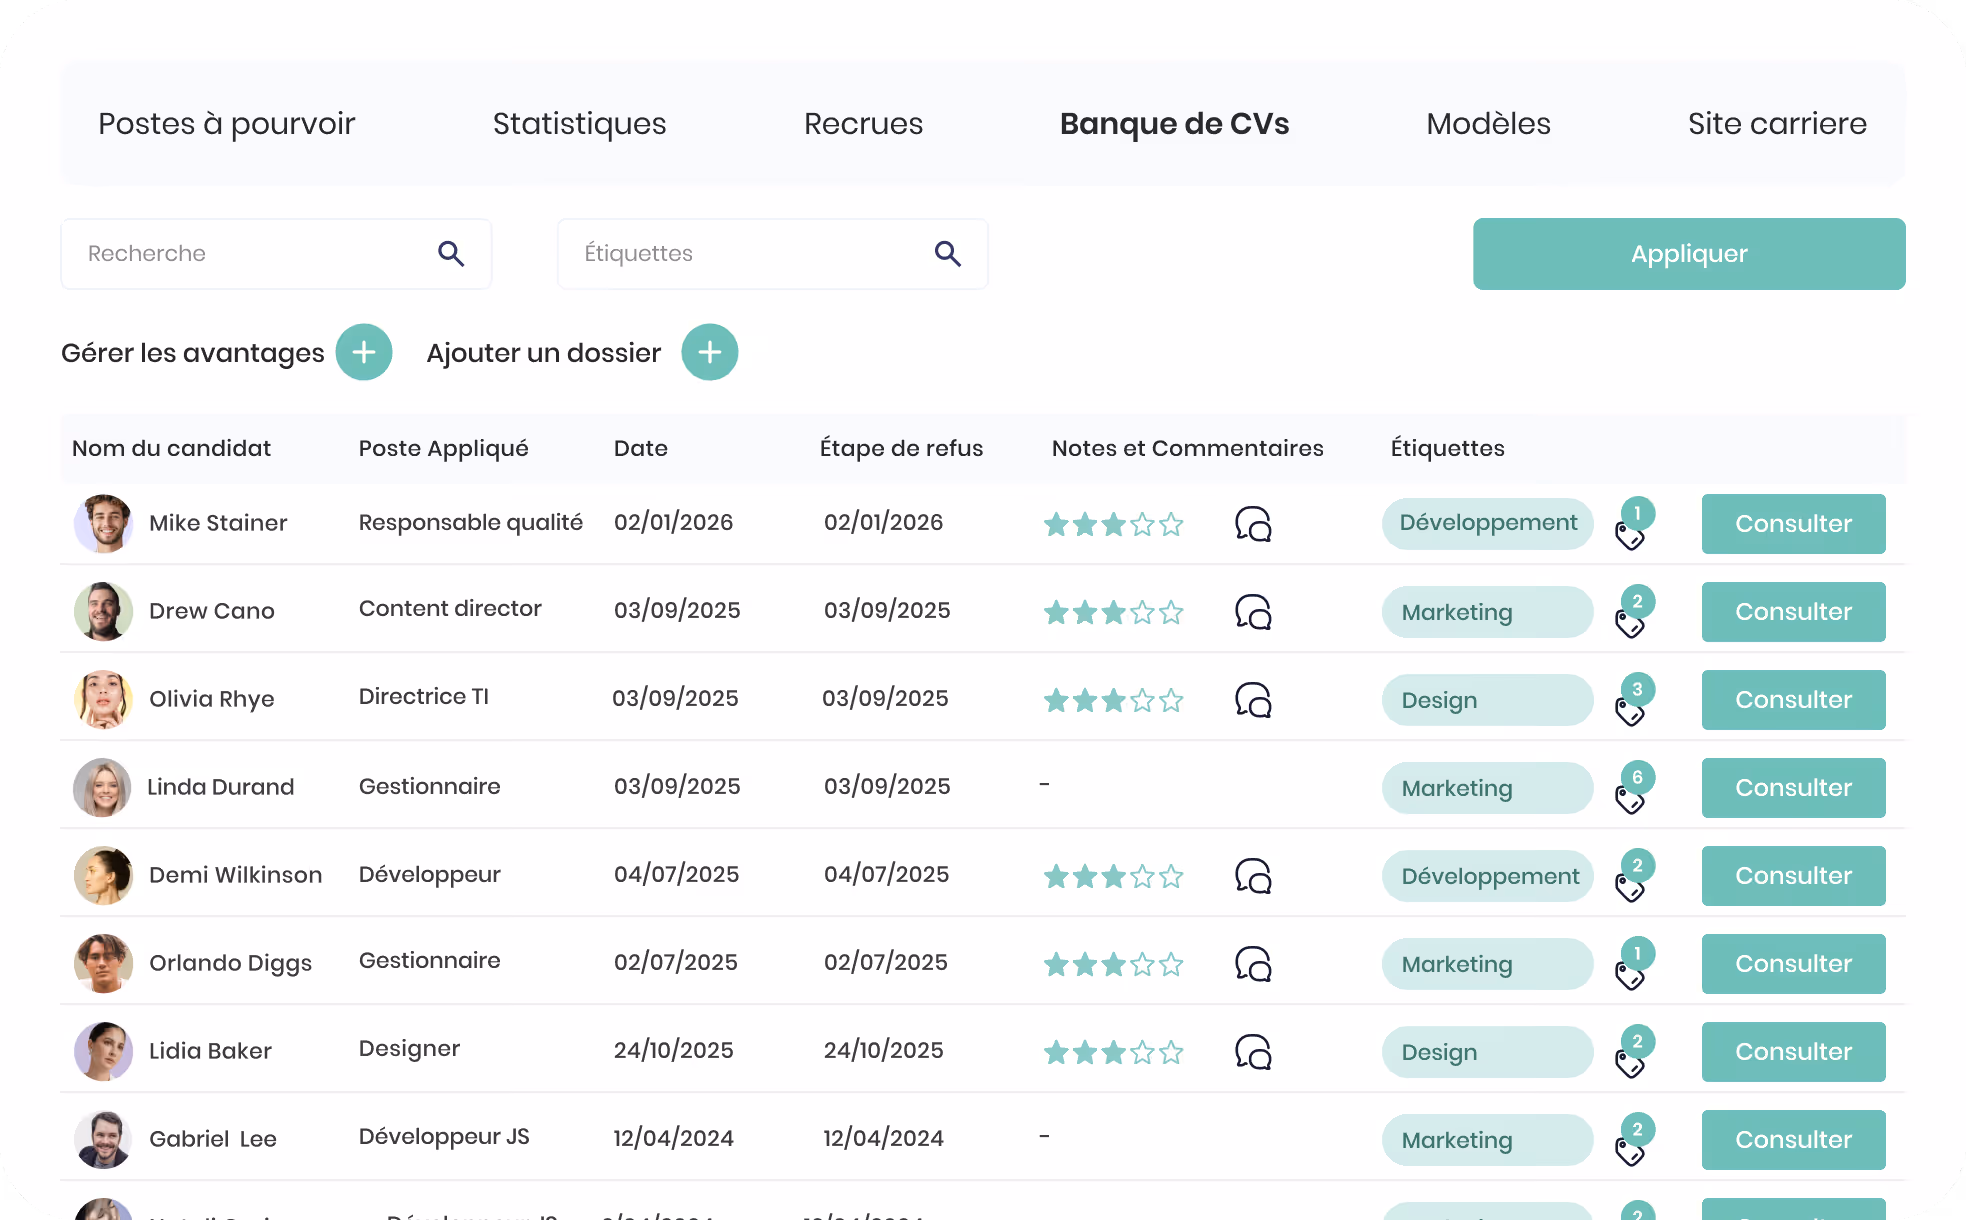
Task: Click the plus icon beside Gérer les avantages
Action: click(x=364, y=352)
